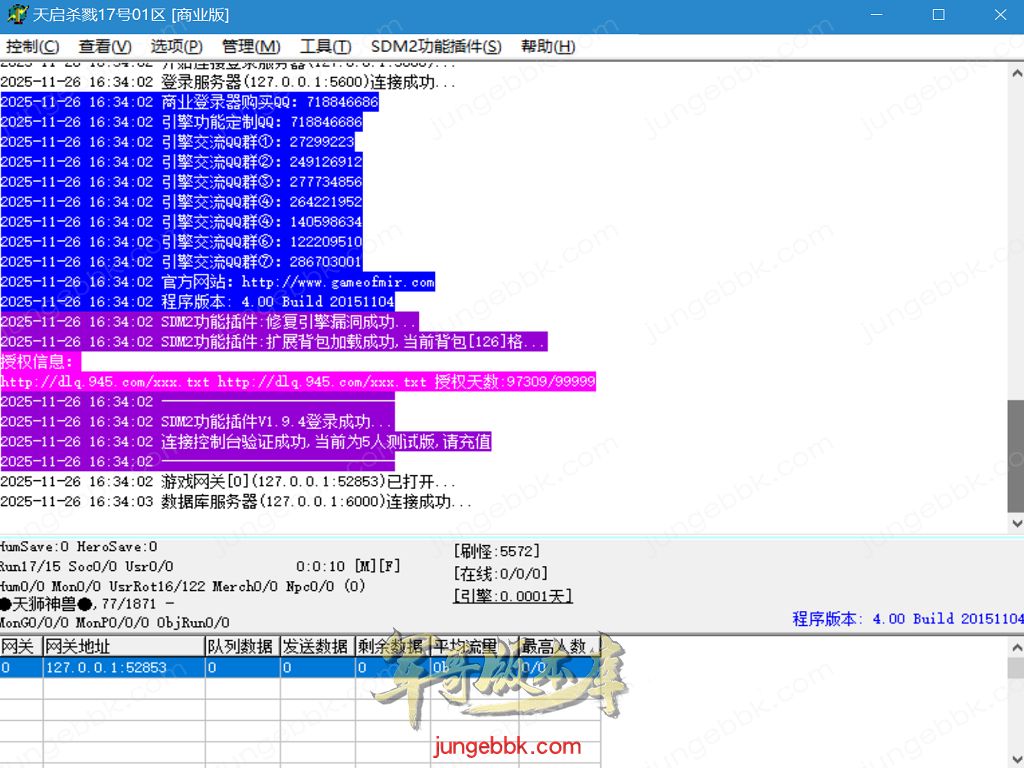Click the gateway table scrollbar up arrow
Viewport: 1024px width, 768px height.
(1015, 645)
